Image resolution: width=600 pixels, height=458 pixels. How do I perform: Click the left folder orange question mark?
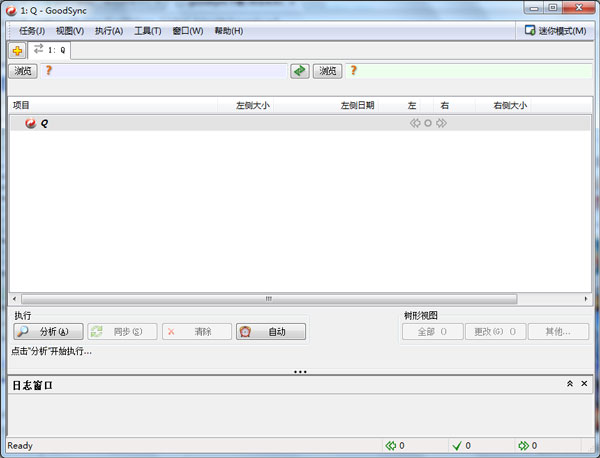pyautogui.click(x=49, y=70)
